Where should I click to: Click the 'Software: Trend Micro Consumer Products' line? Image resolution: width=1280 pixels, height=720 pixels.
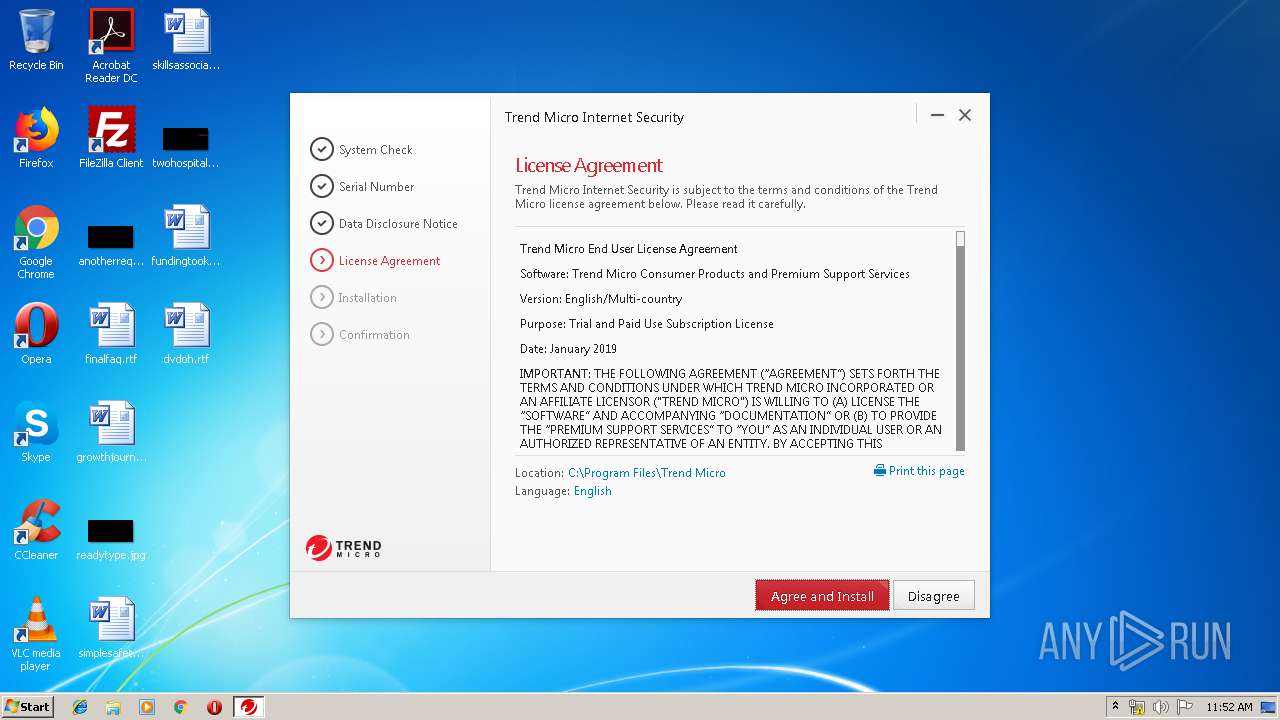click(715, 274)
